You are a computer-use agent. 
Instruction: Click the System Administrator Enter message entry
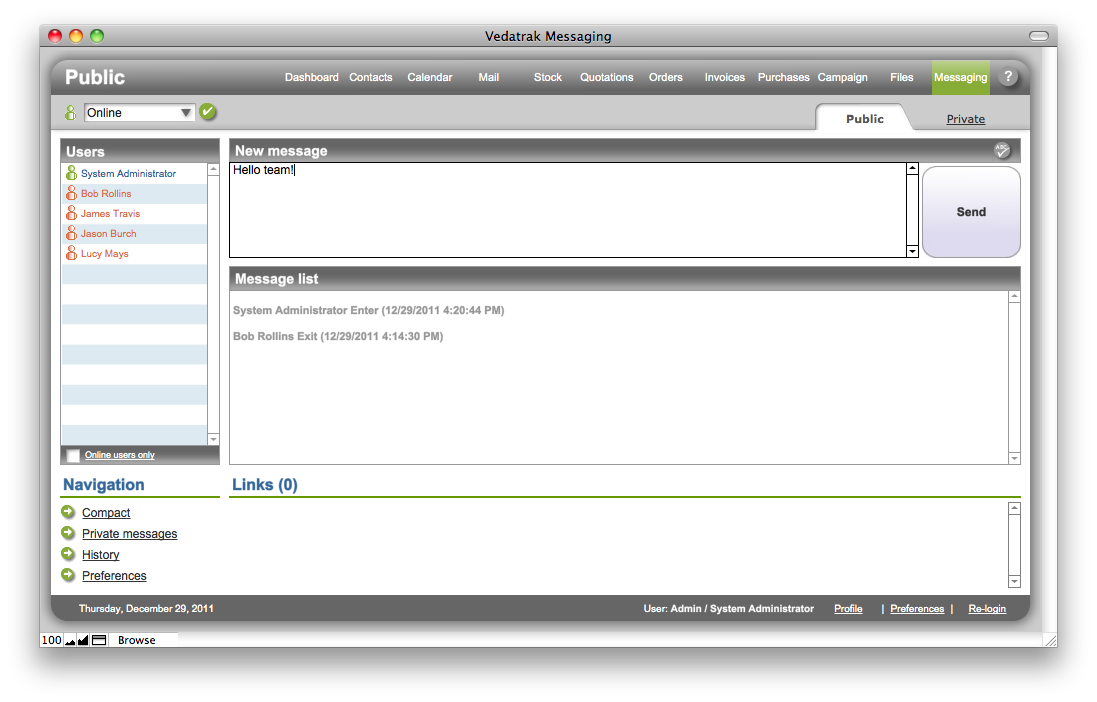pos(369,310)
